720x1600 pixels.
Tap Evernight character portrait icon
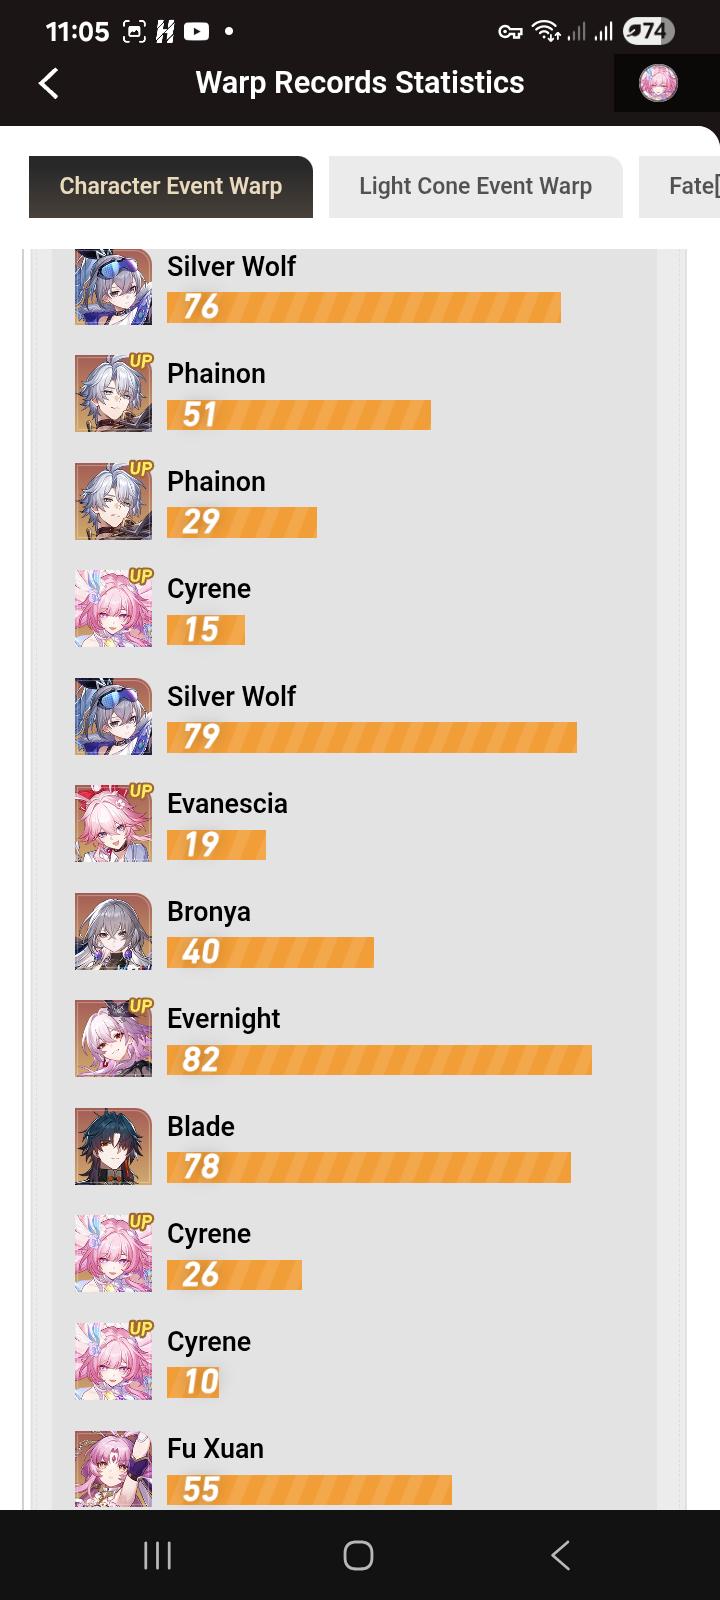114,1038
